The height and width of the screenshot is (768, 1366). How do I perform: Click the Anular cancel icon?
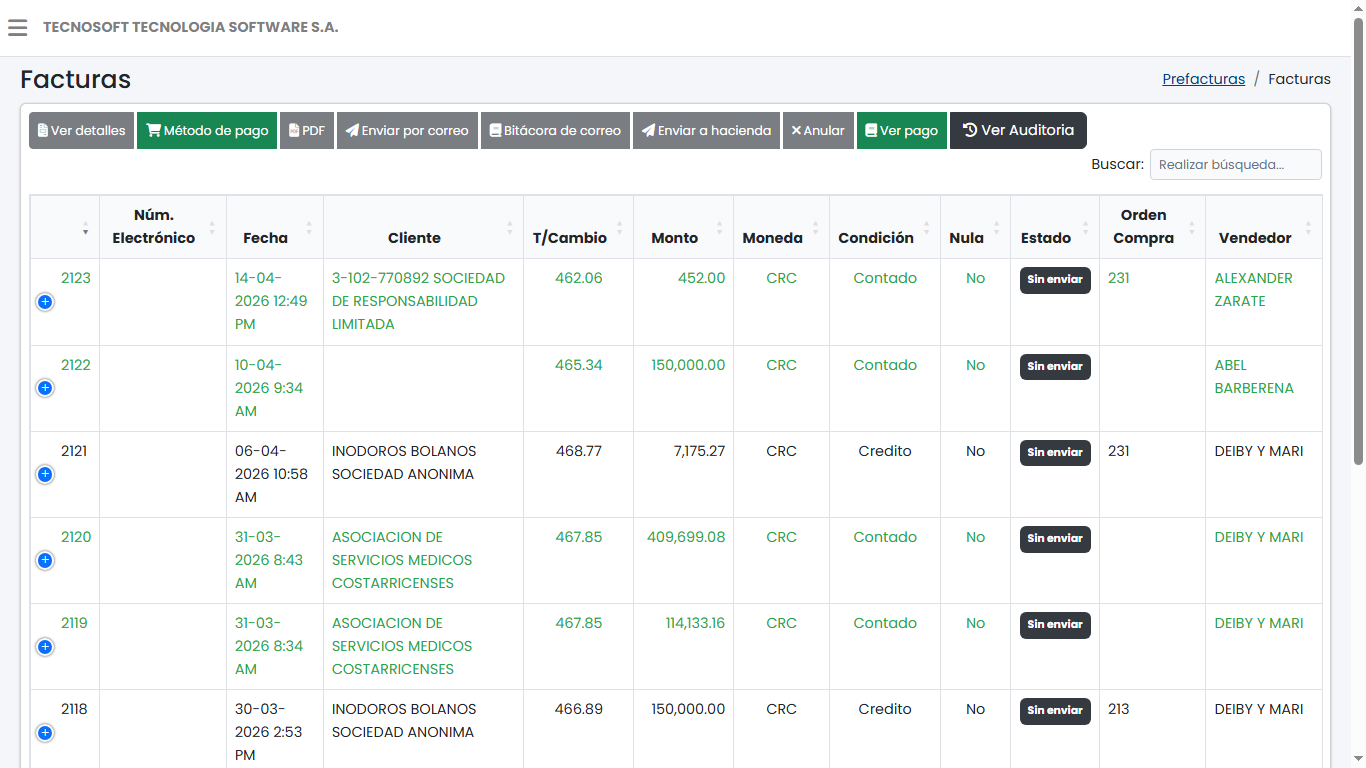tap(797, 130)
